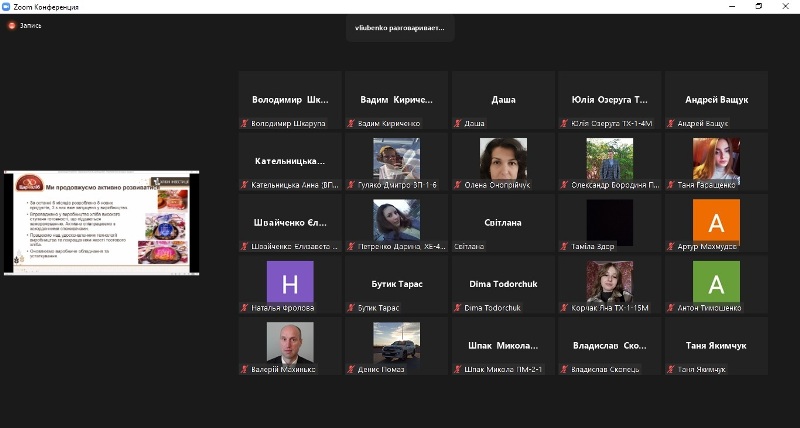Click the small 'Світлана' name label
This screenshot has width=800, height=428.
point(469,246)
